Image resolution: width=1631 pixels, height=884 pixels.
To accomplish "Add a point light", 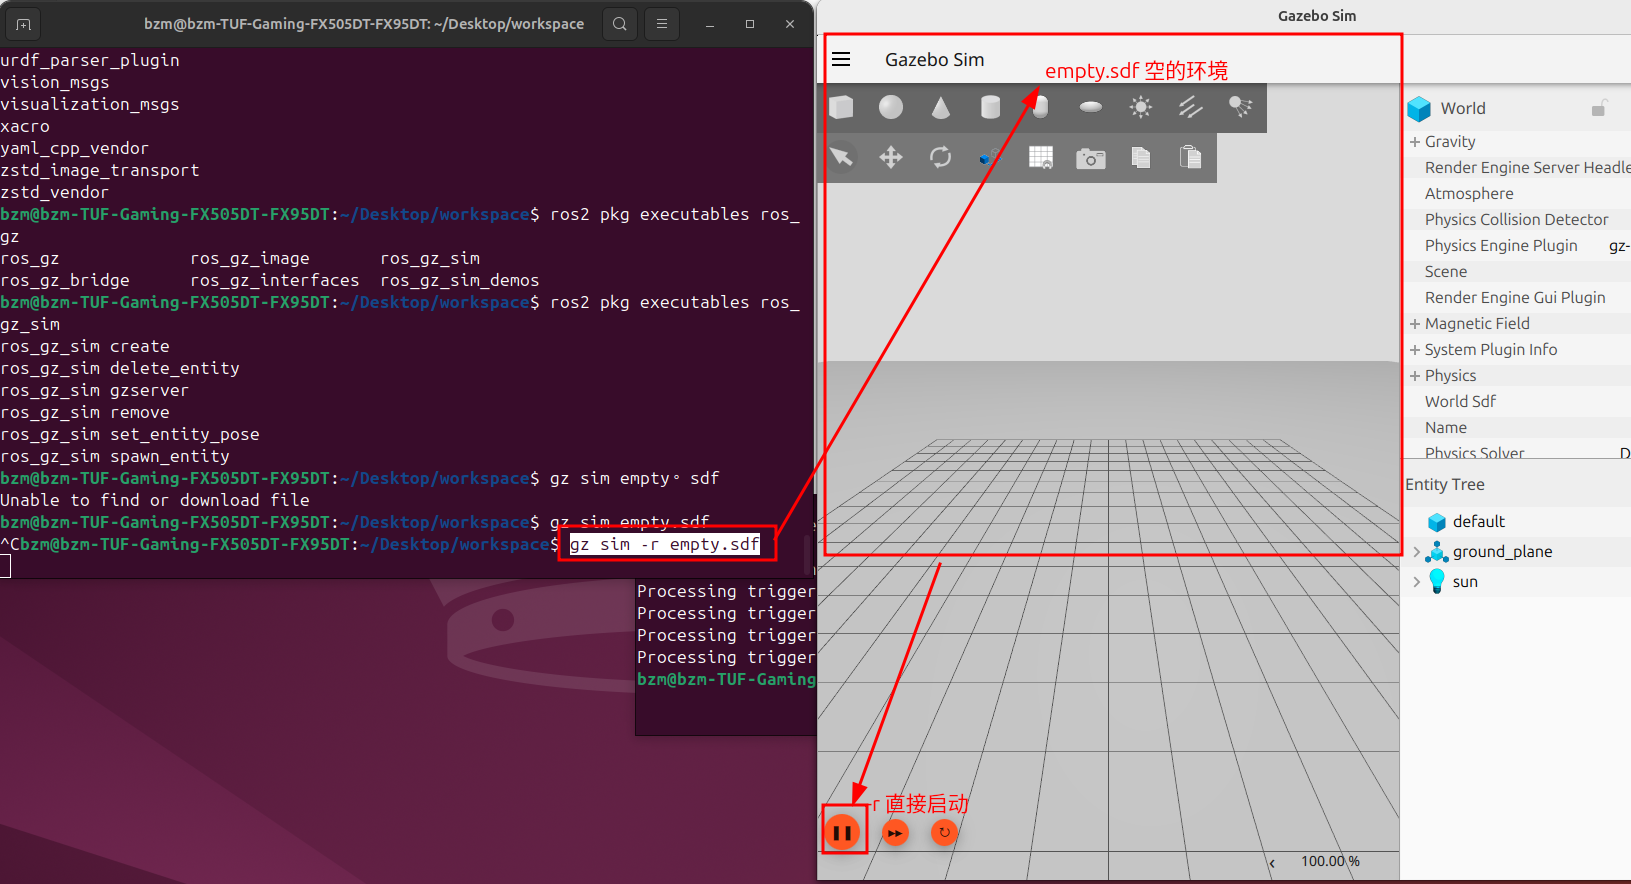I will 1141,107.
